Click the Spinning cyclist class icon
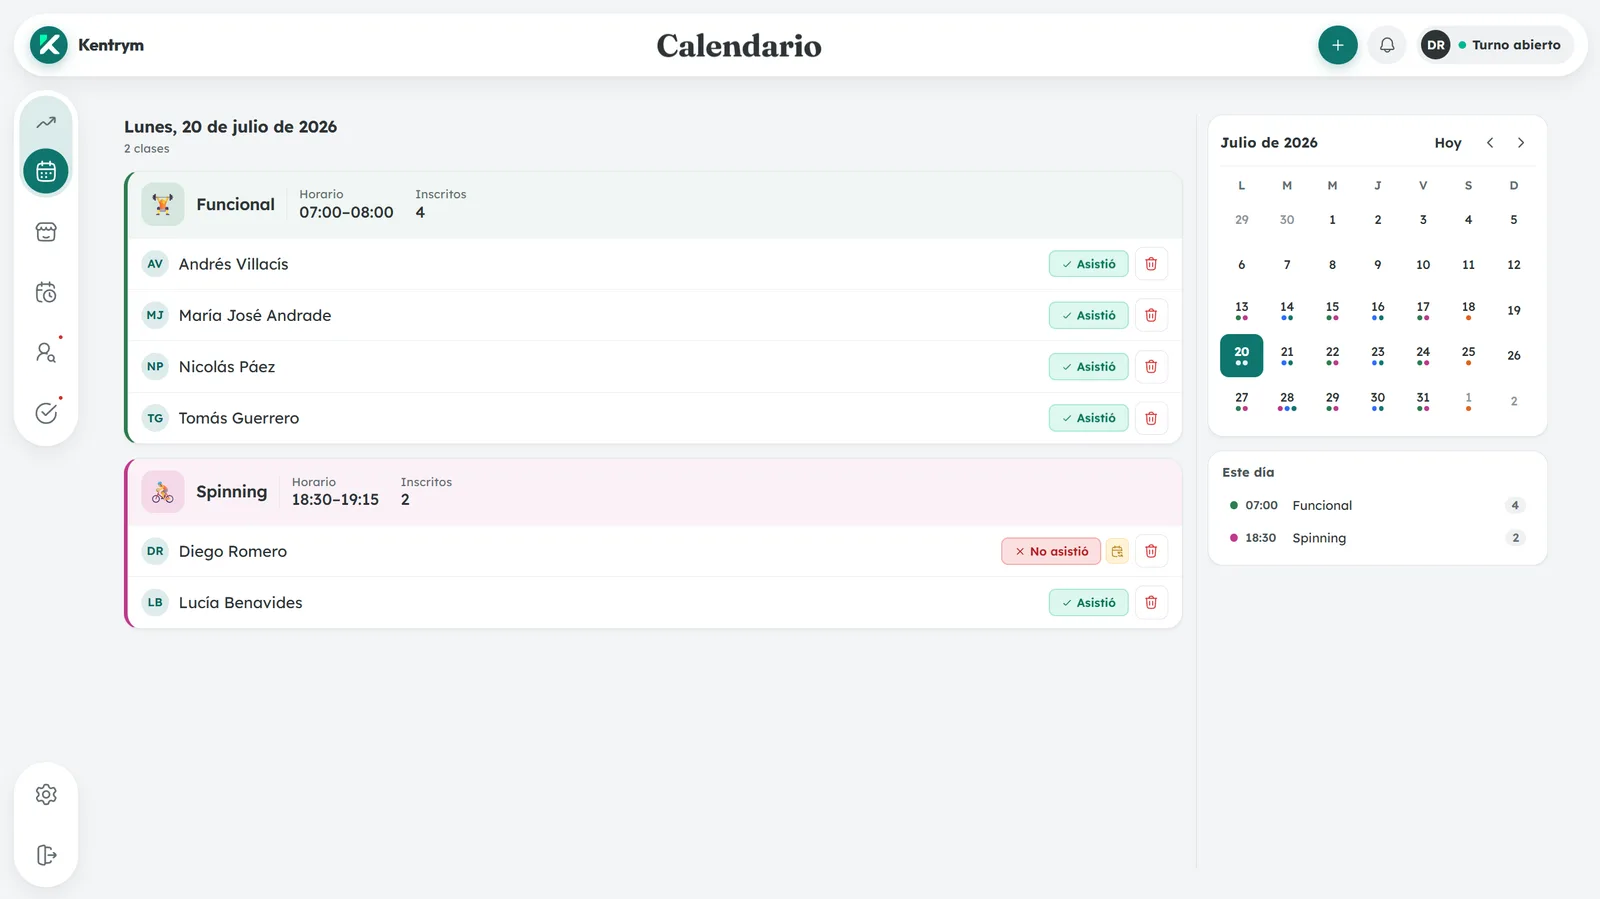 [x=163, y=492]
